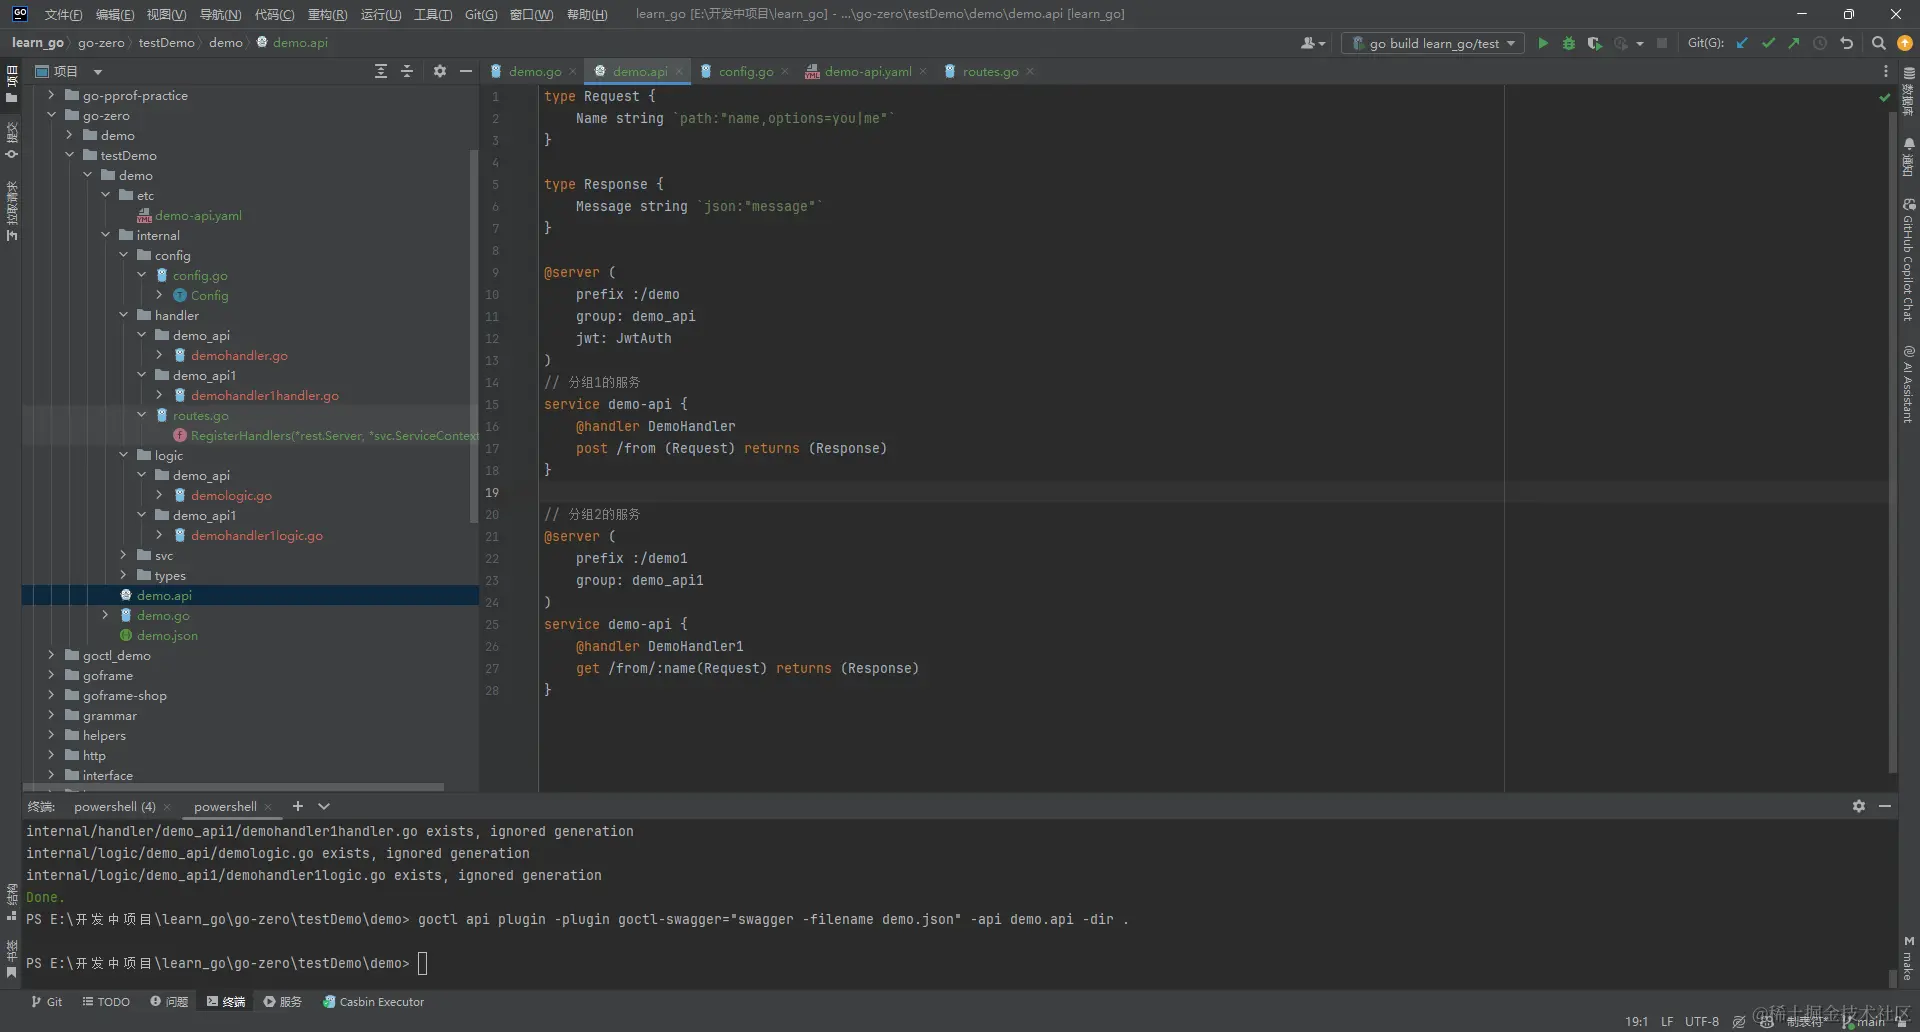The width and height of the screenshot is (1920, 1032).
Task: Select demologic.go in project tree
Action: tap(231, 495)
